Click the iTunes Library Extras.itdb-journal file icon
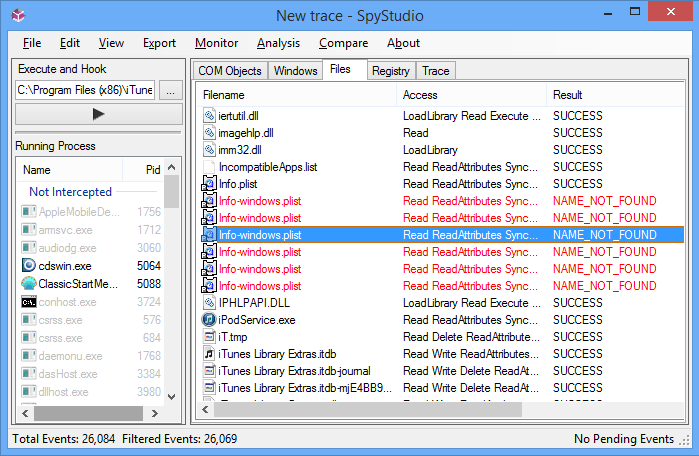 [x=209, y=371]
